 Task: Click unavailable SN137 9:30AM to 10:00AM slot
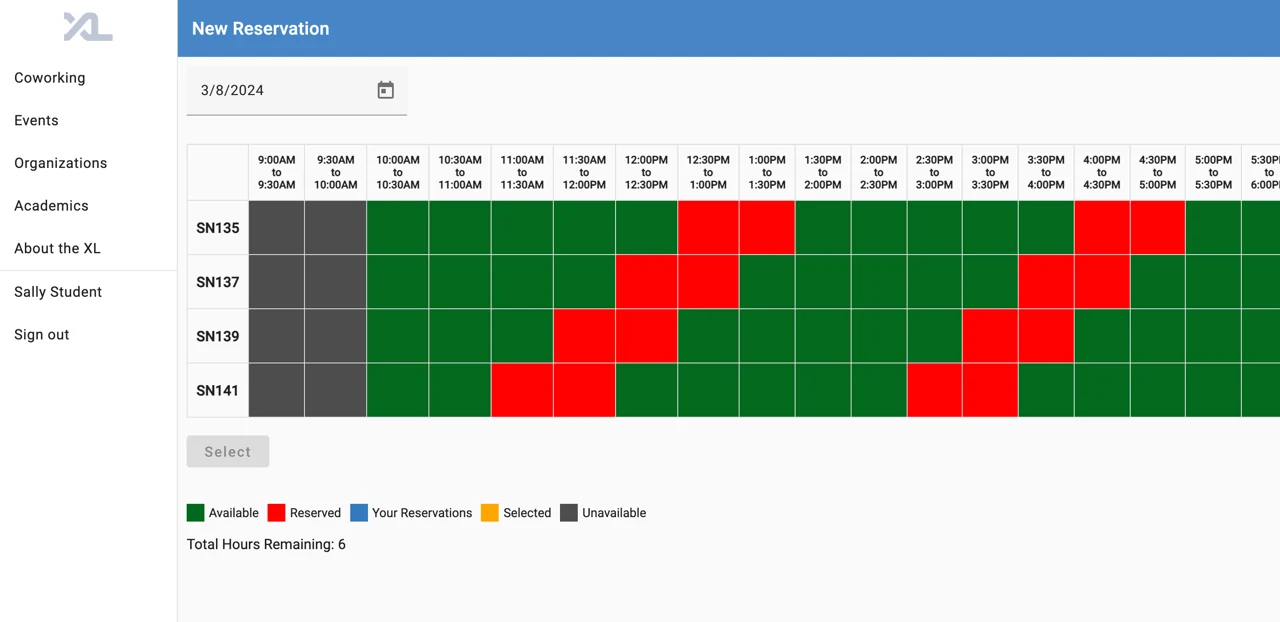(x=335, y=282)
